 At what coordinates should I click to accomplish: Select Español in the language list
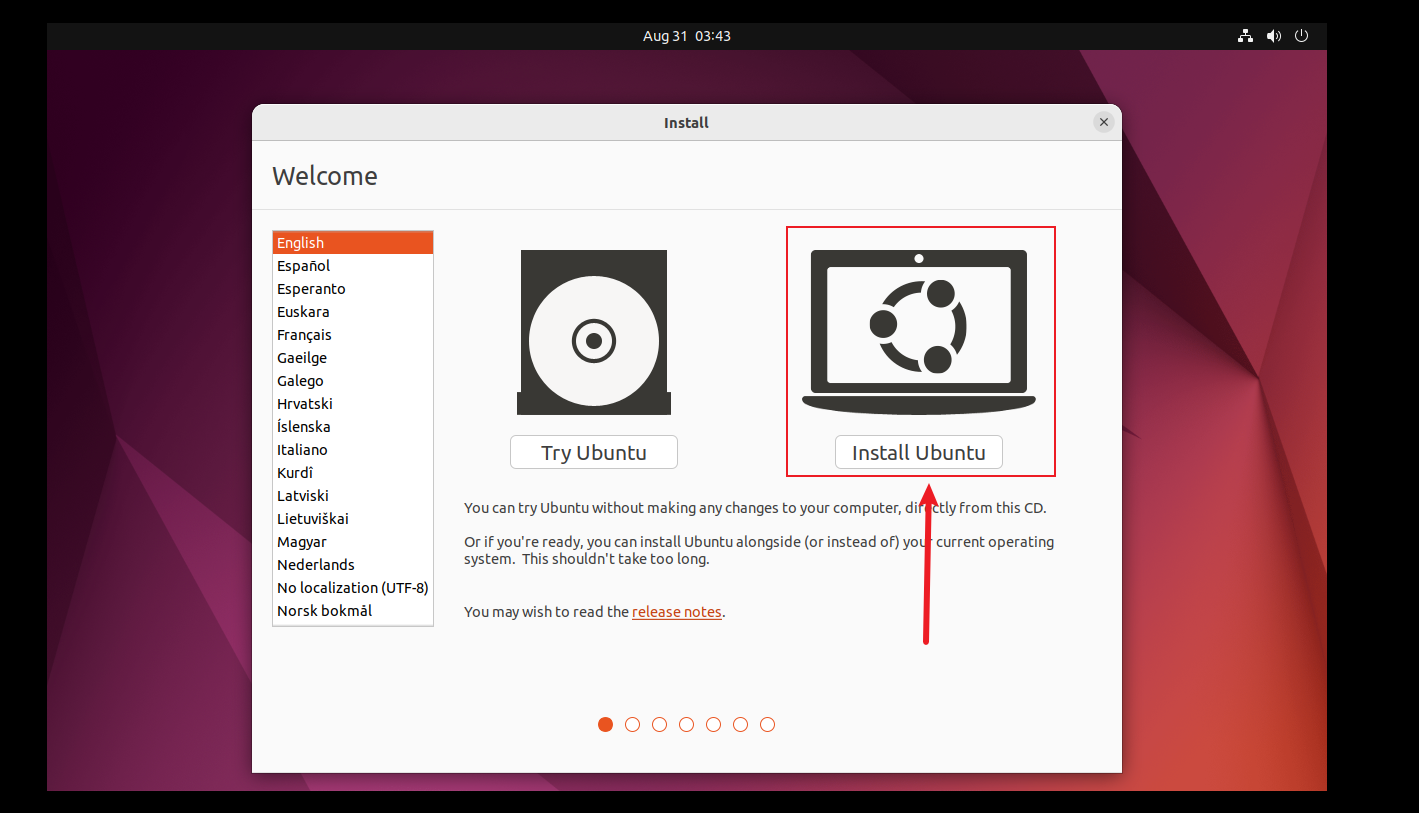pos(353,266)
